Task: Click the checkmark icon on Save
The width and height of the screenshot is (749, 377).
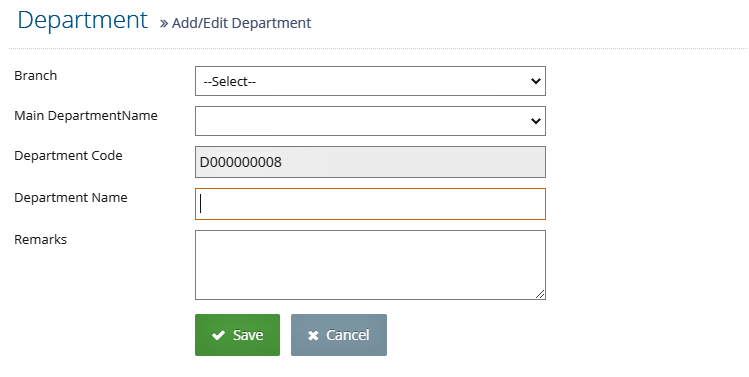Action: click(x=218, y=335)
